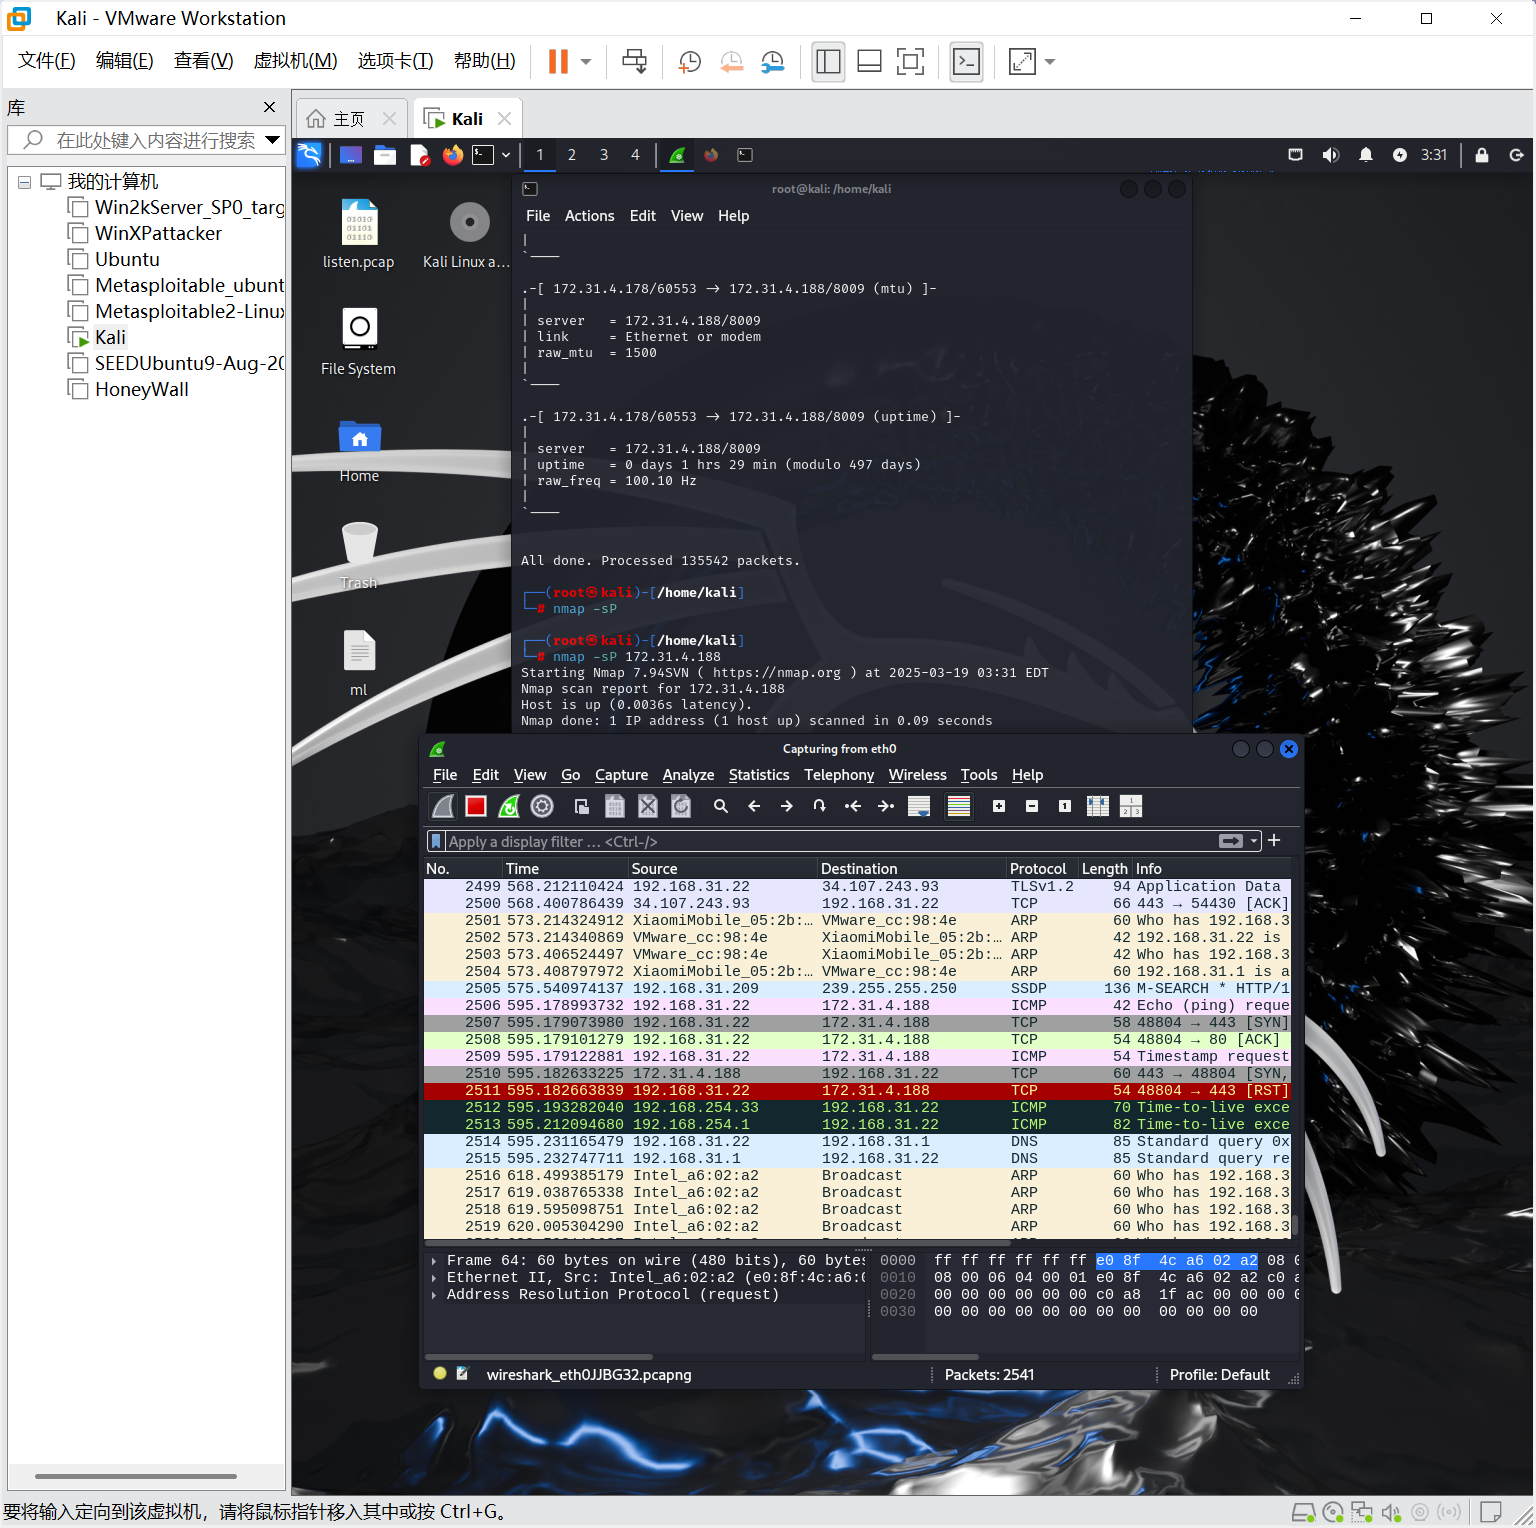The height and width of the screenshot is (1528, 1536).
Task: Collapse the 我的计算机 tree node
Action: [24, 182]
